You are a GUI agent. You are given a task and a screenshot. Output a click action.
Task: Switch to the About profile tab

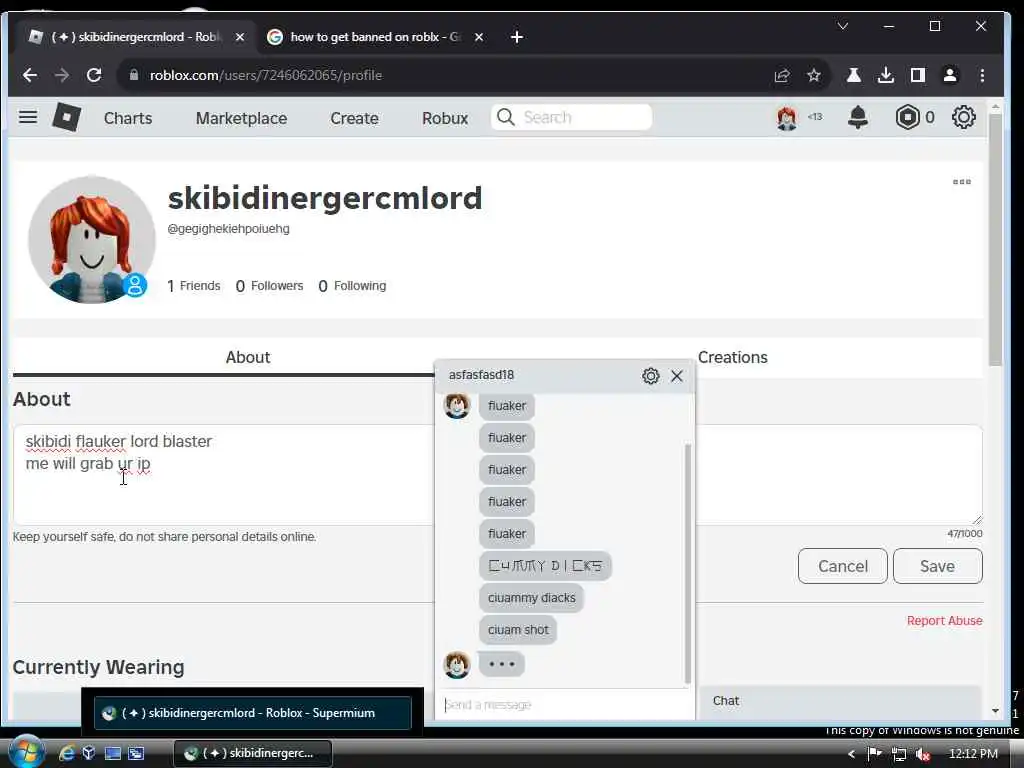tap(248, 357)
